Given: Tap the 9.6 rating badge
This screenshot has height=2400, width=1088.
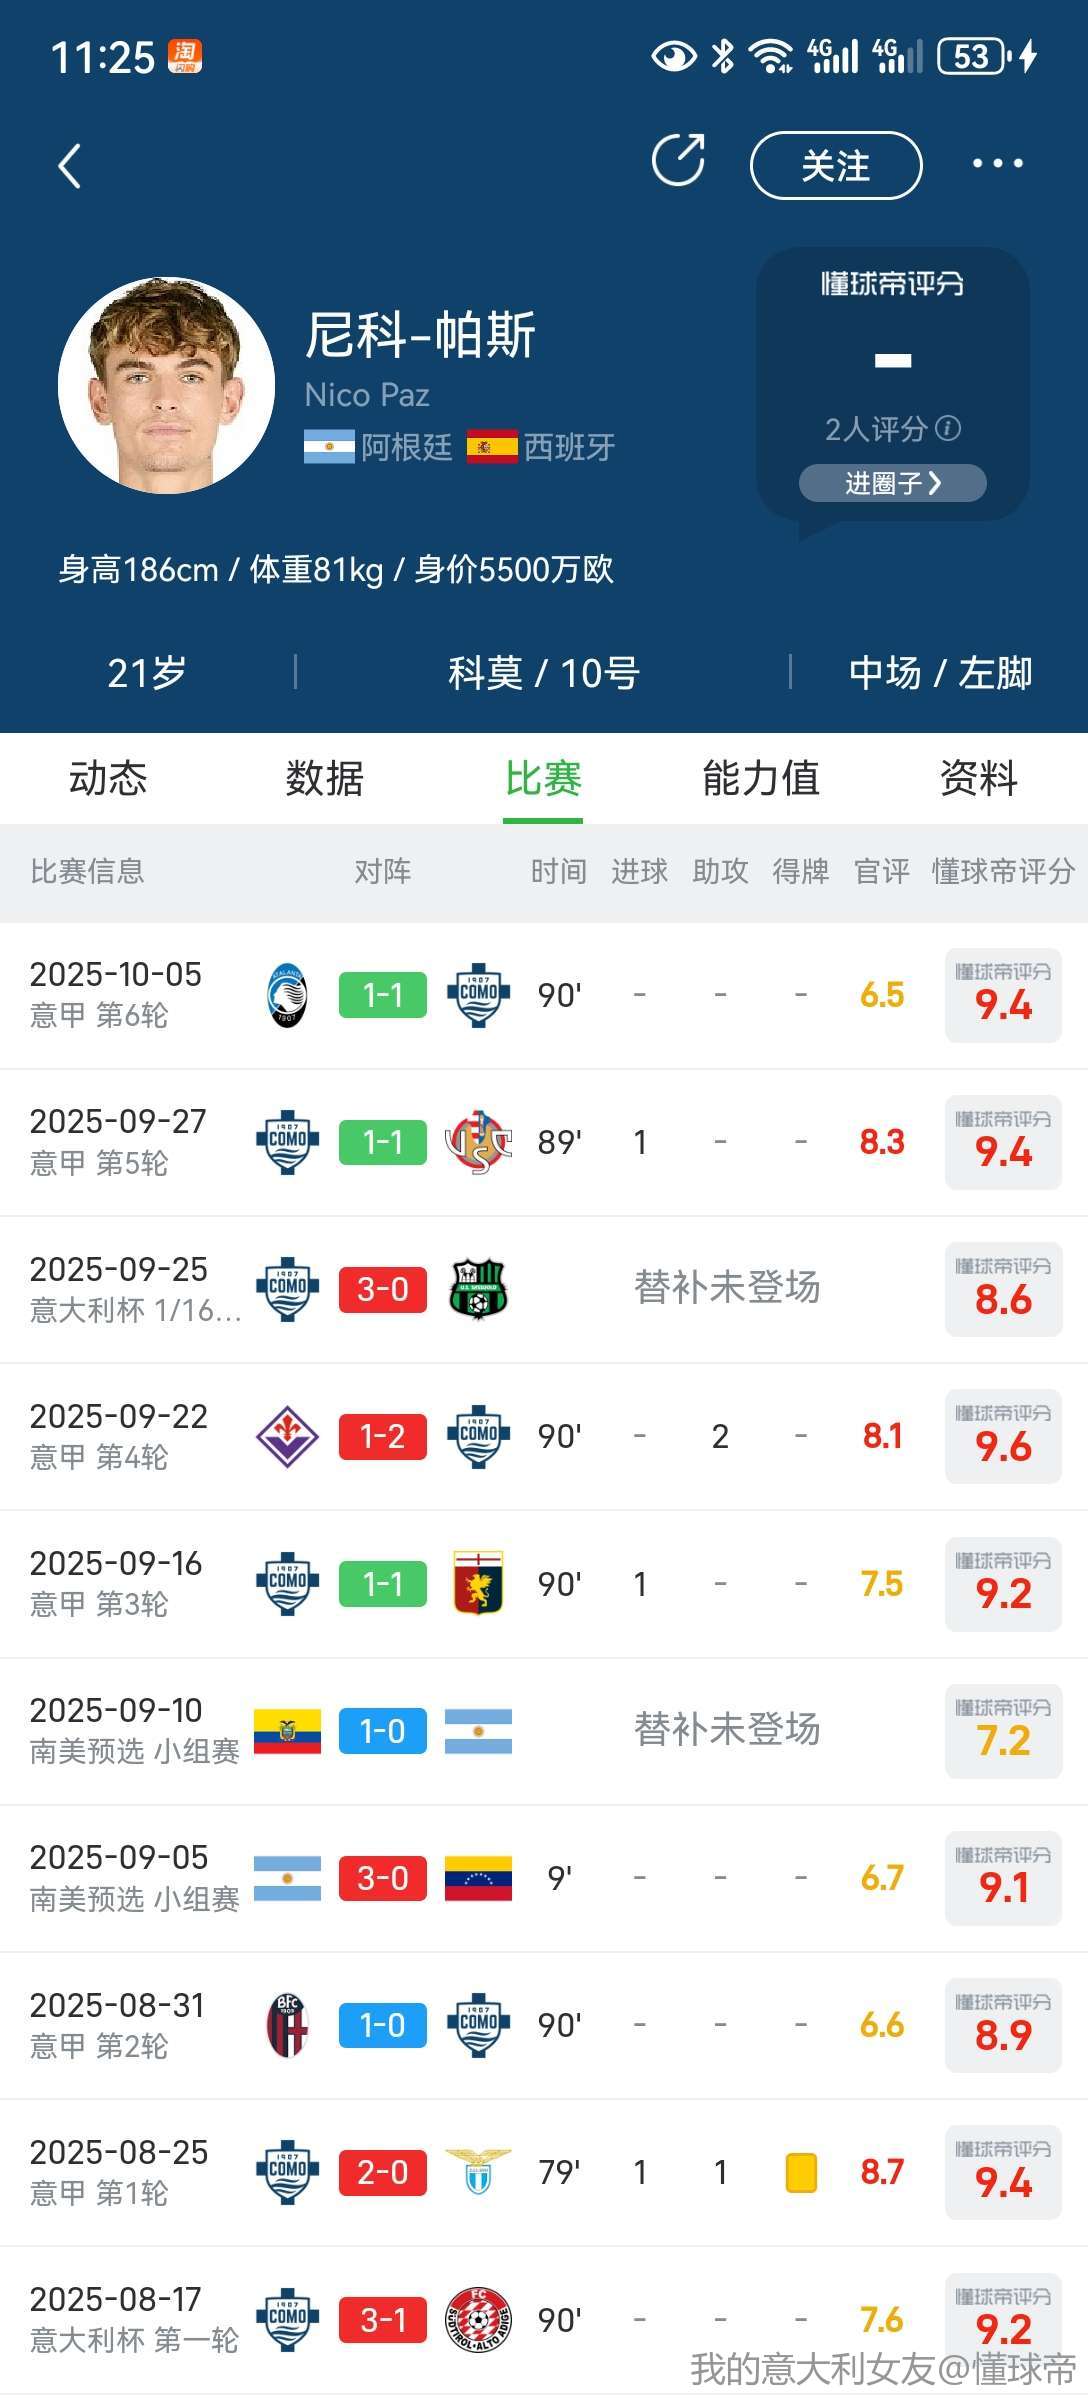Looking at the screenshot, I should tap(1003, 1438).
